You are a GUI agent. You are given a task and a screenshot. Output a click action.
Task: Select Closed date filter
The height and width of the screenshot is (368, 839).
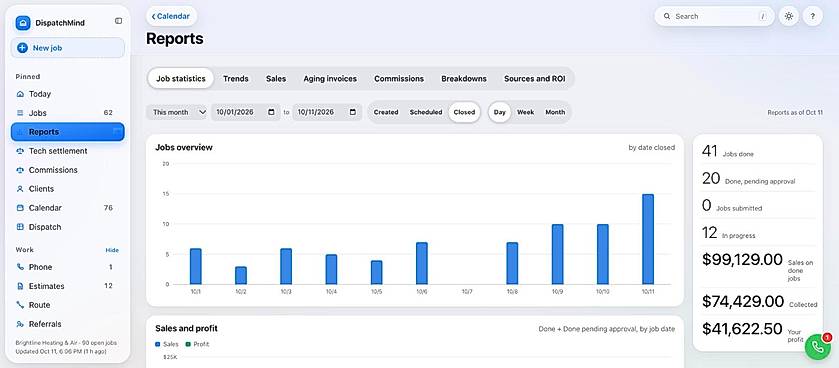(464, 112)
